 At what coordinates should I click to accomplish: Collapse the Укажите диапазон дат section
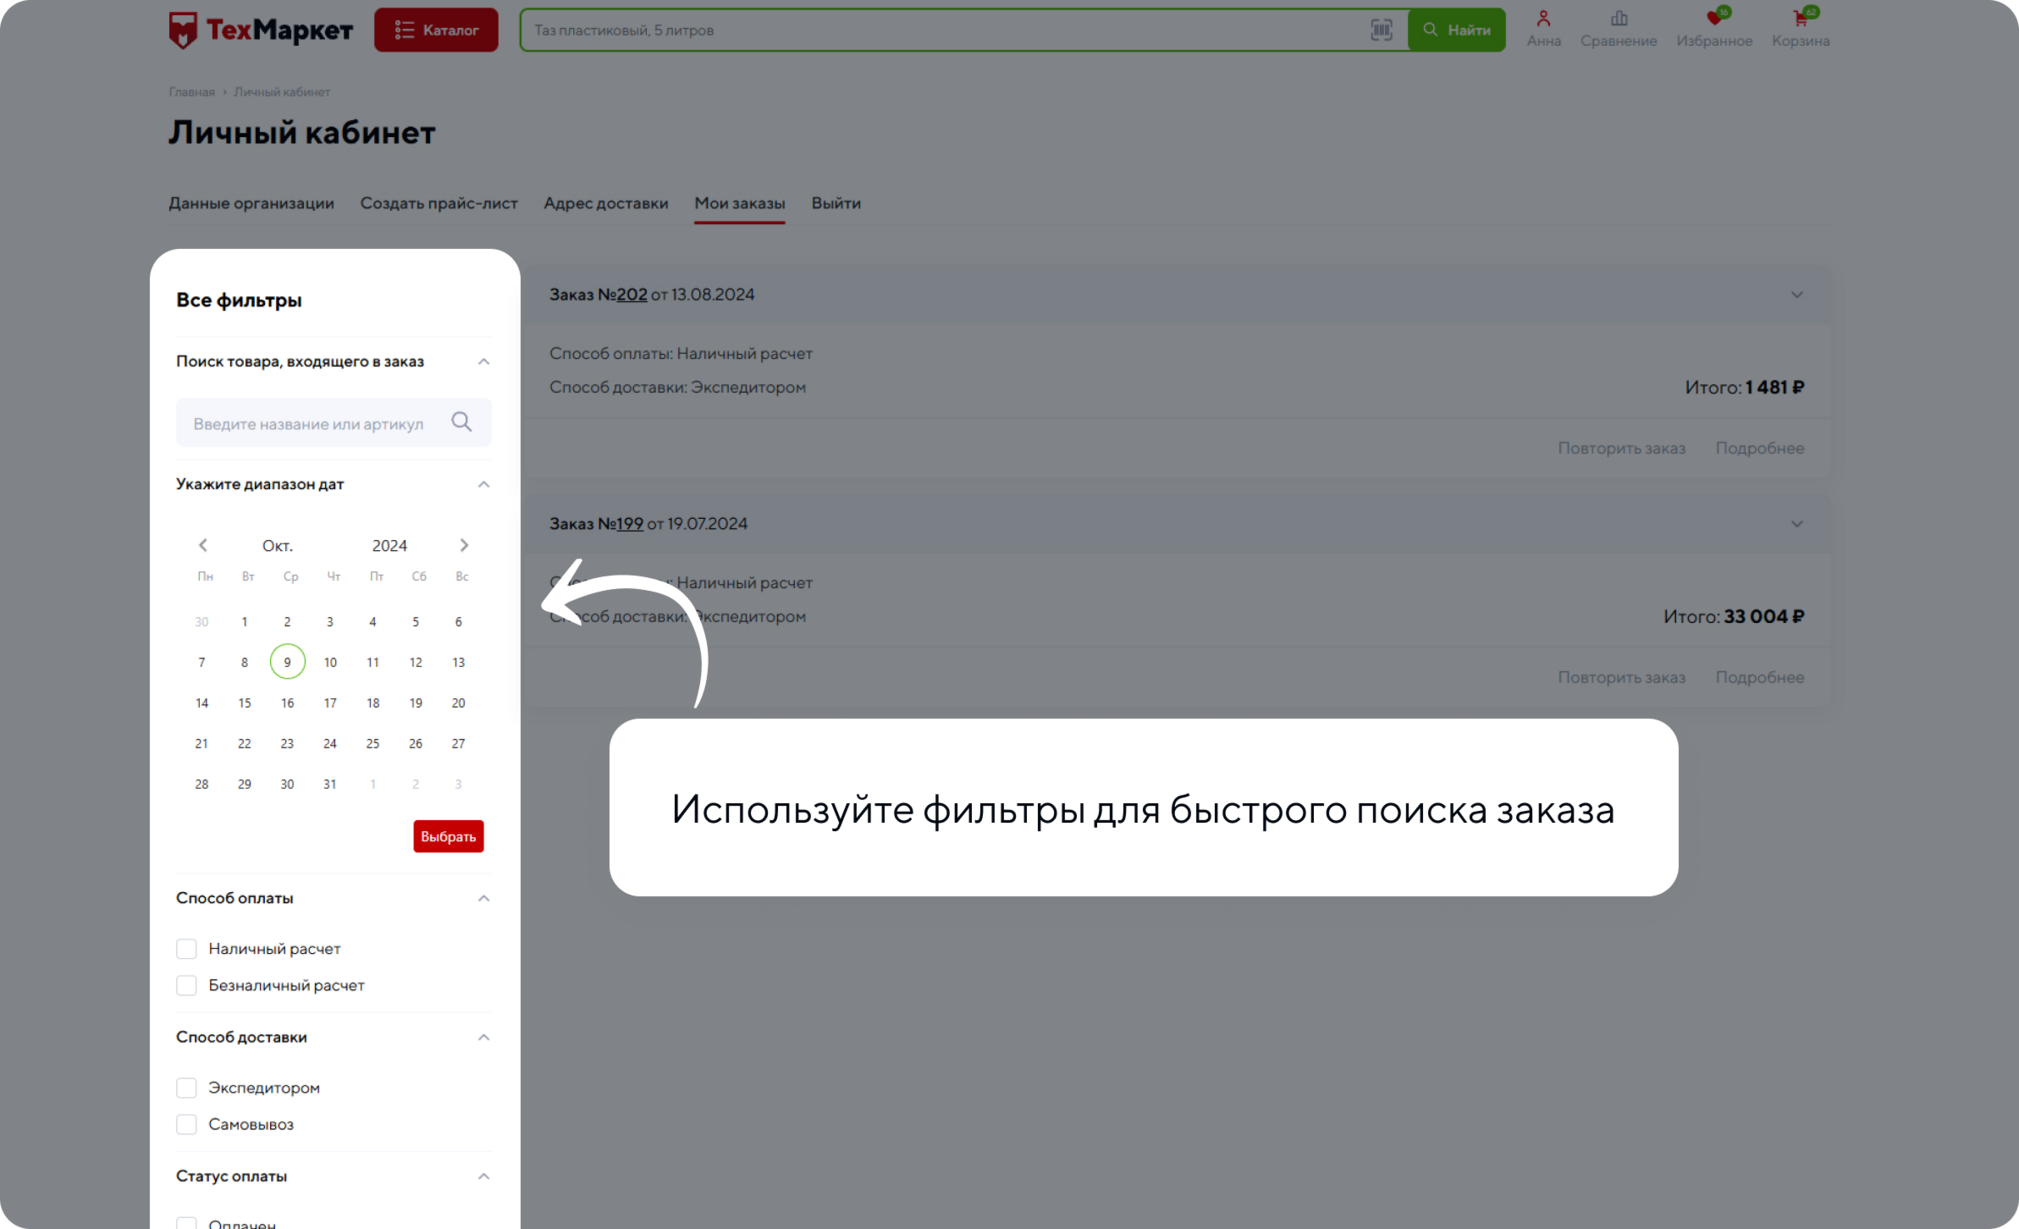coord(483,484)
